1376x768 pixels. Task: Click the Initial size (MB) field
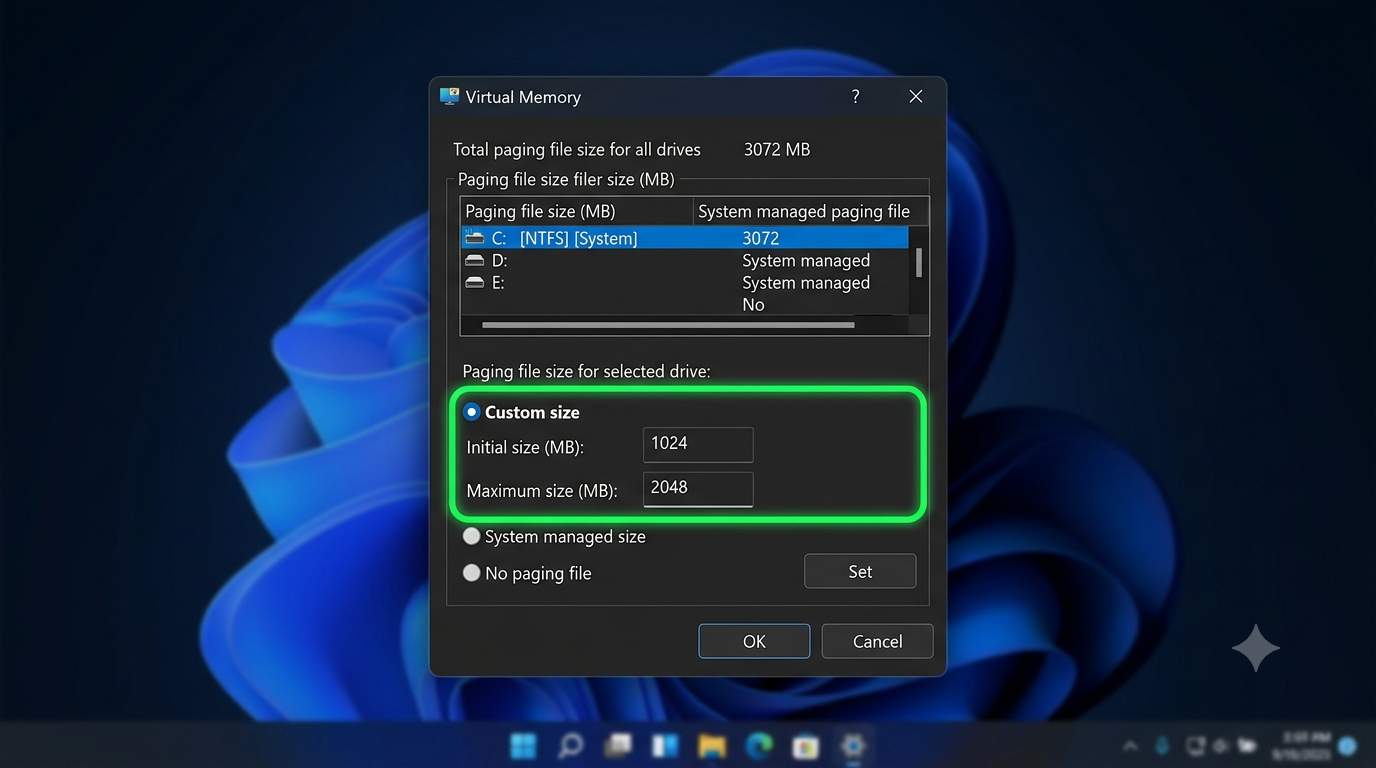[698, 444]
